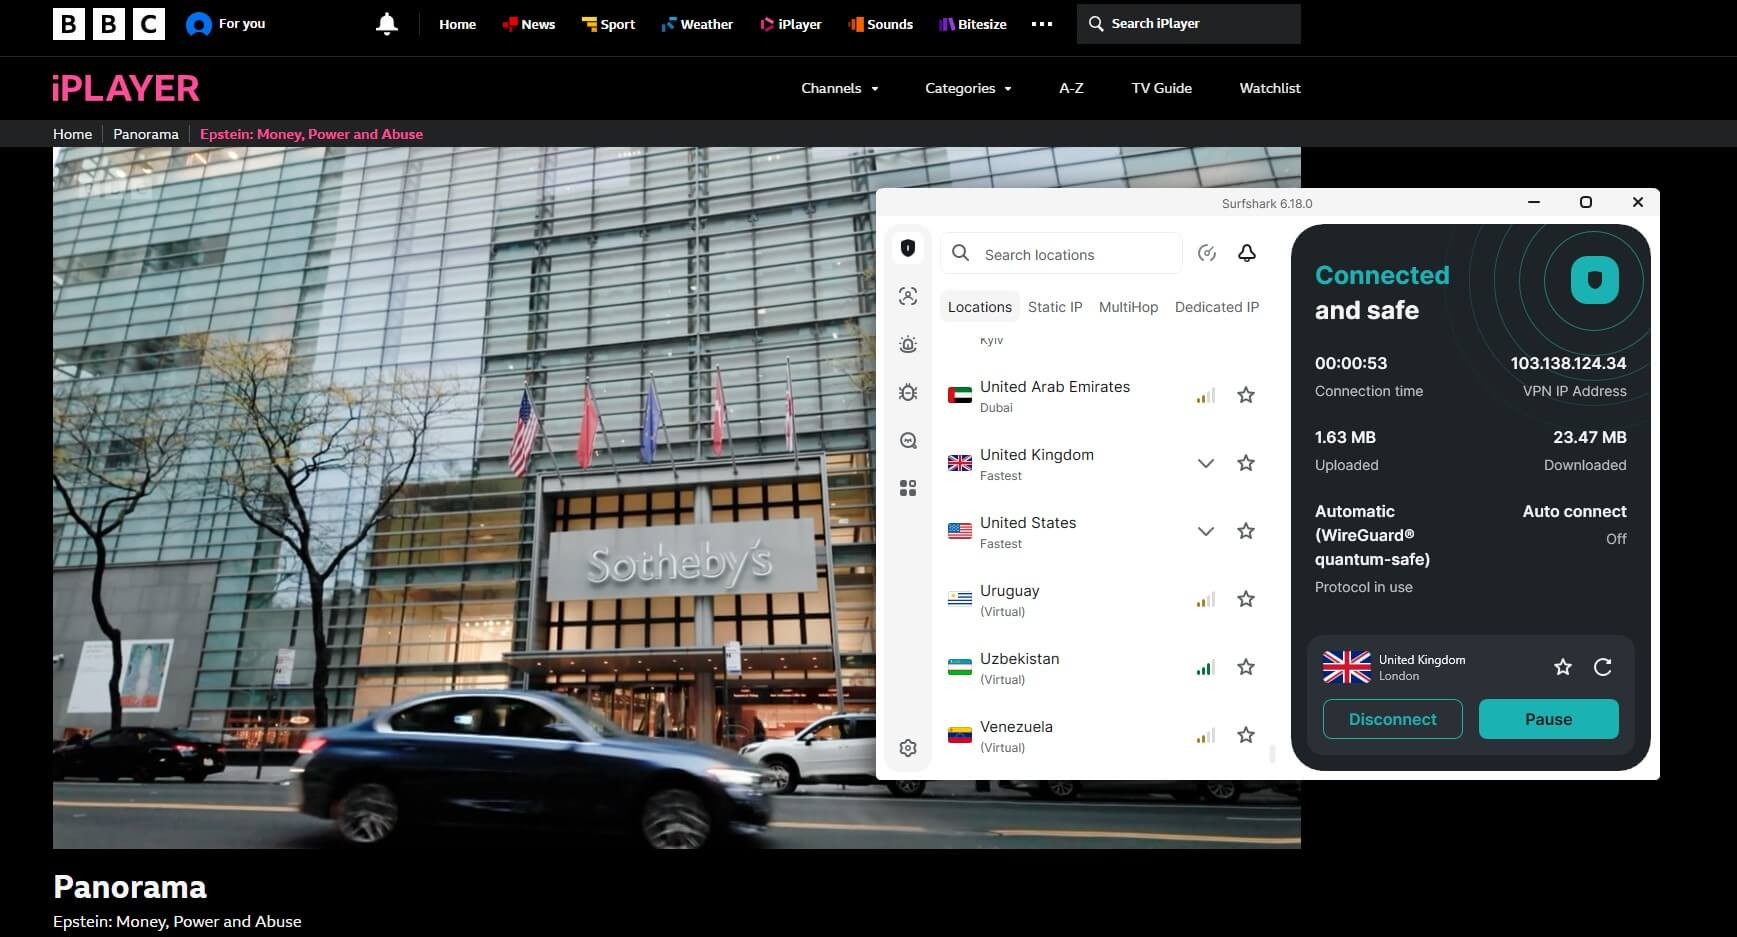Viewport: 1737px width, 937px height.
Task: Open the Channels dropdown
Action: tap(840, 88)
